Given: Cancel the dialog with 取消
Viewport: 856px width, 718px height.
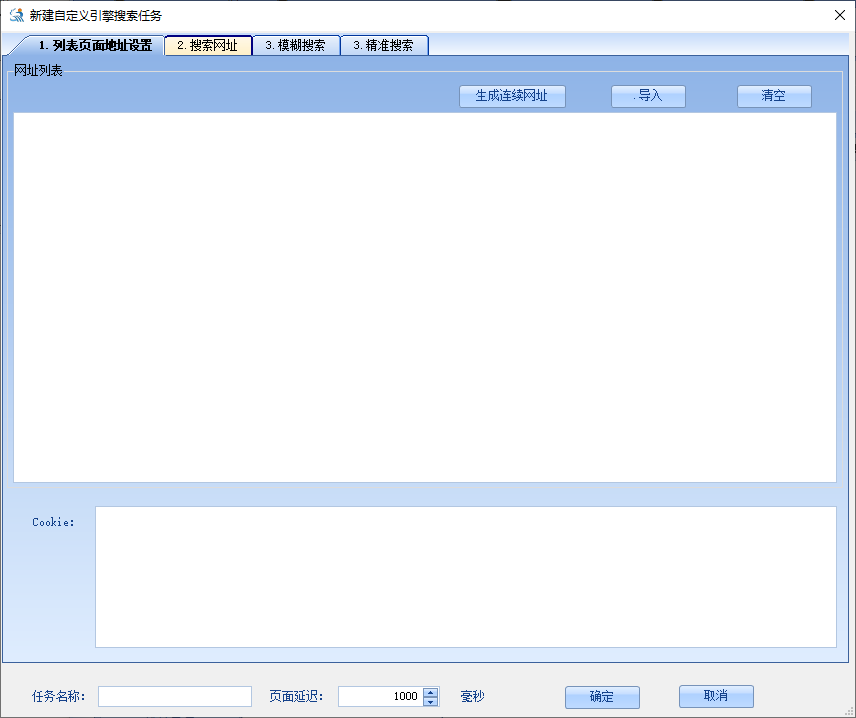Looking at the screenshot, I should [716, 696].
